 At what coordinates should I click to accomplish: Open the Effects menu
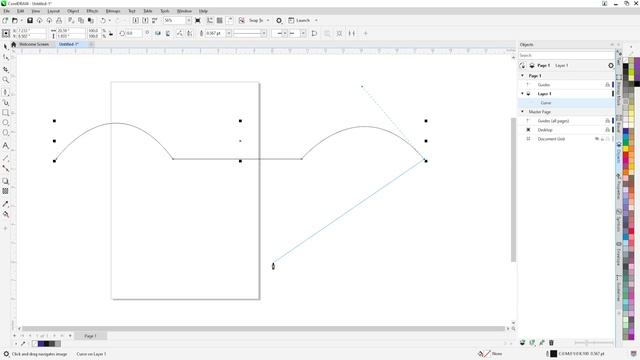92,11
